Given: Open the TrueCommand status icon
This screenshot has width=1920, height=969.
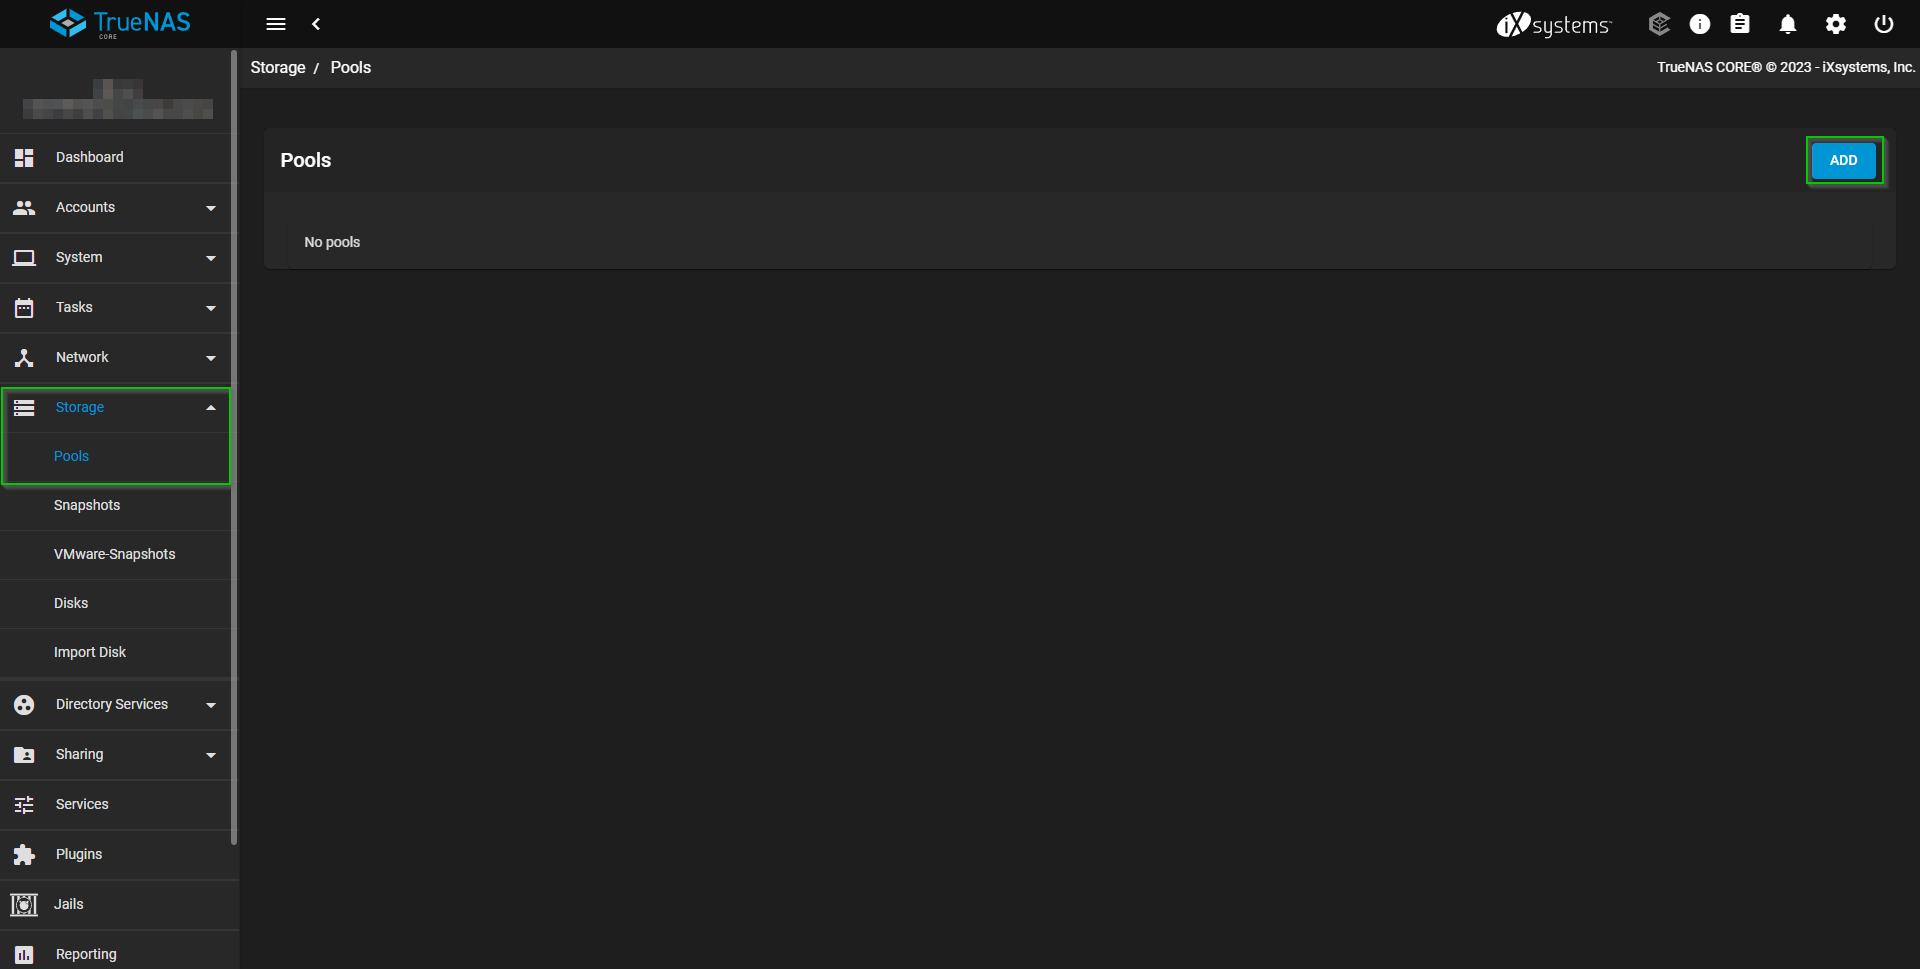Looking at the screenshot, I should [x=1659, y=24].
